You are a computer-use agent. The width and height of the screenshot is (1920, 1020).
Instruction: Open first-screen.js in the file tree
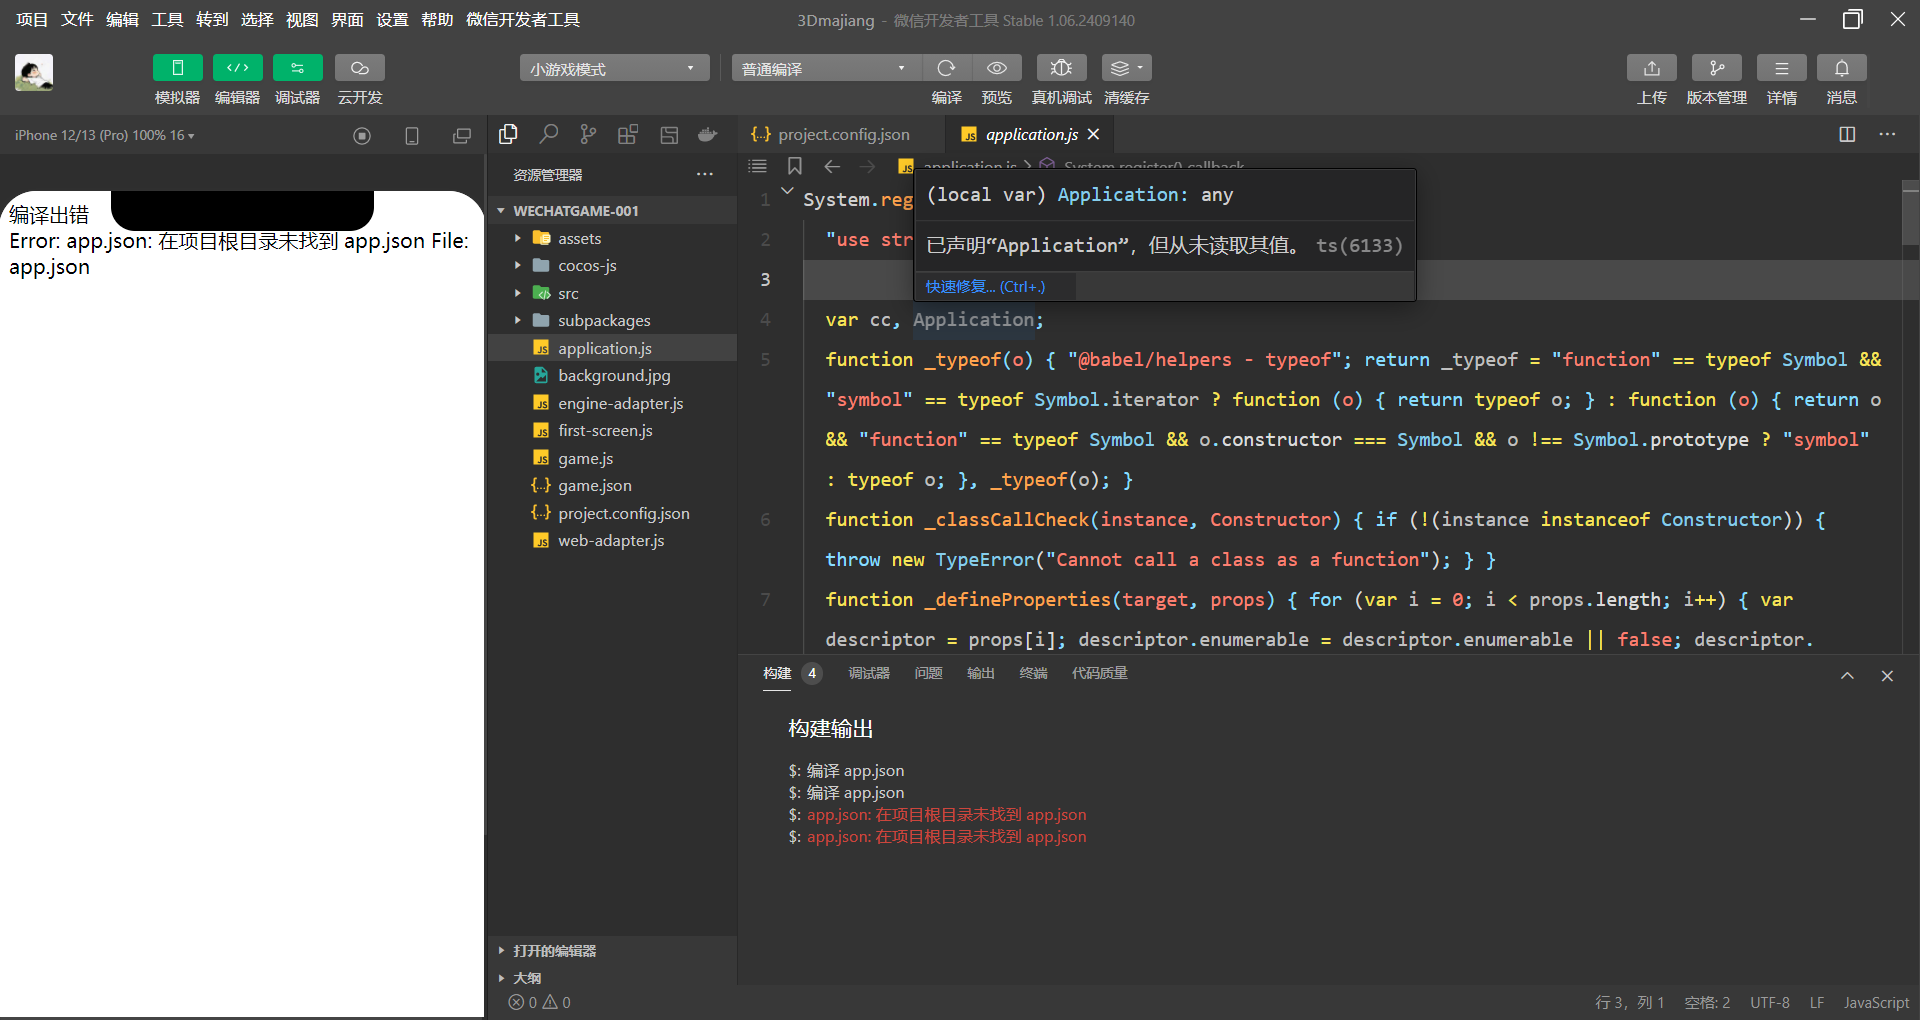pyautogui.click(x=612, y=430)
